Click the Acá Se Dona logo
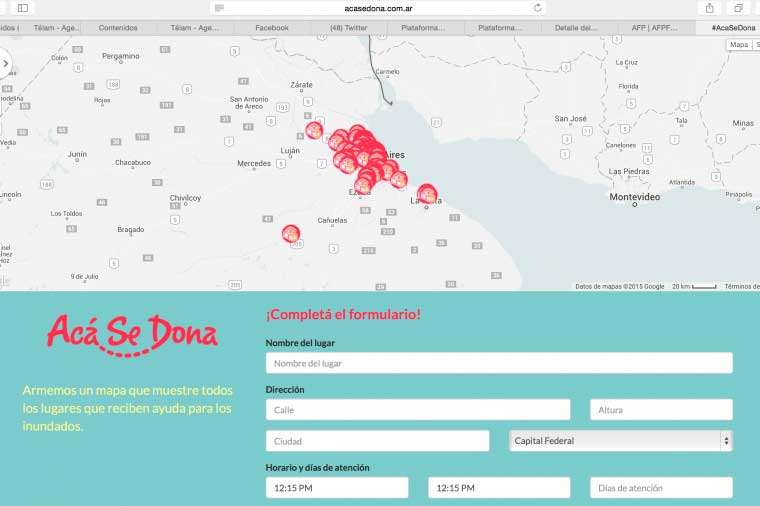Viewport: 760px width, 506px height. (132, 335)
